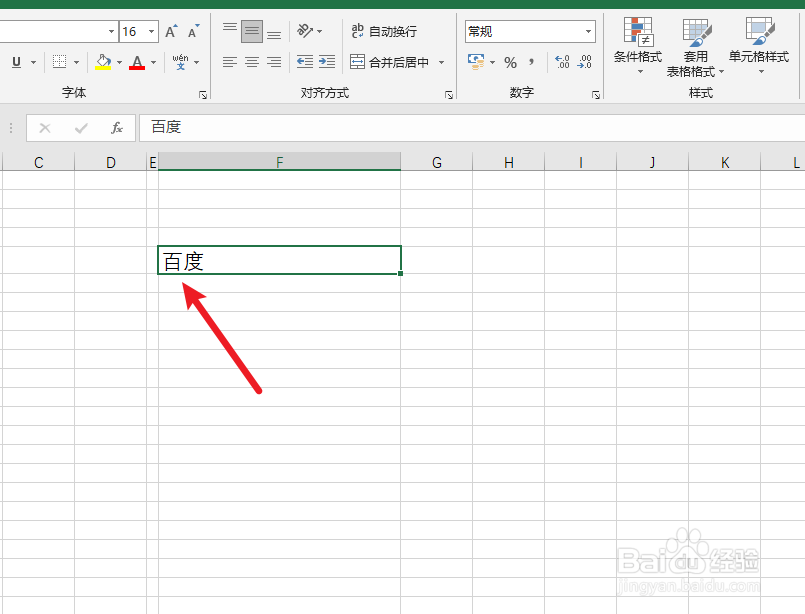
Task: Open 条件格式 conditional formatting
Action: click(638, 46)
